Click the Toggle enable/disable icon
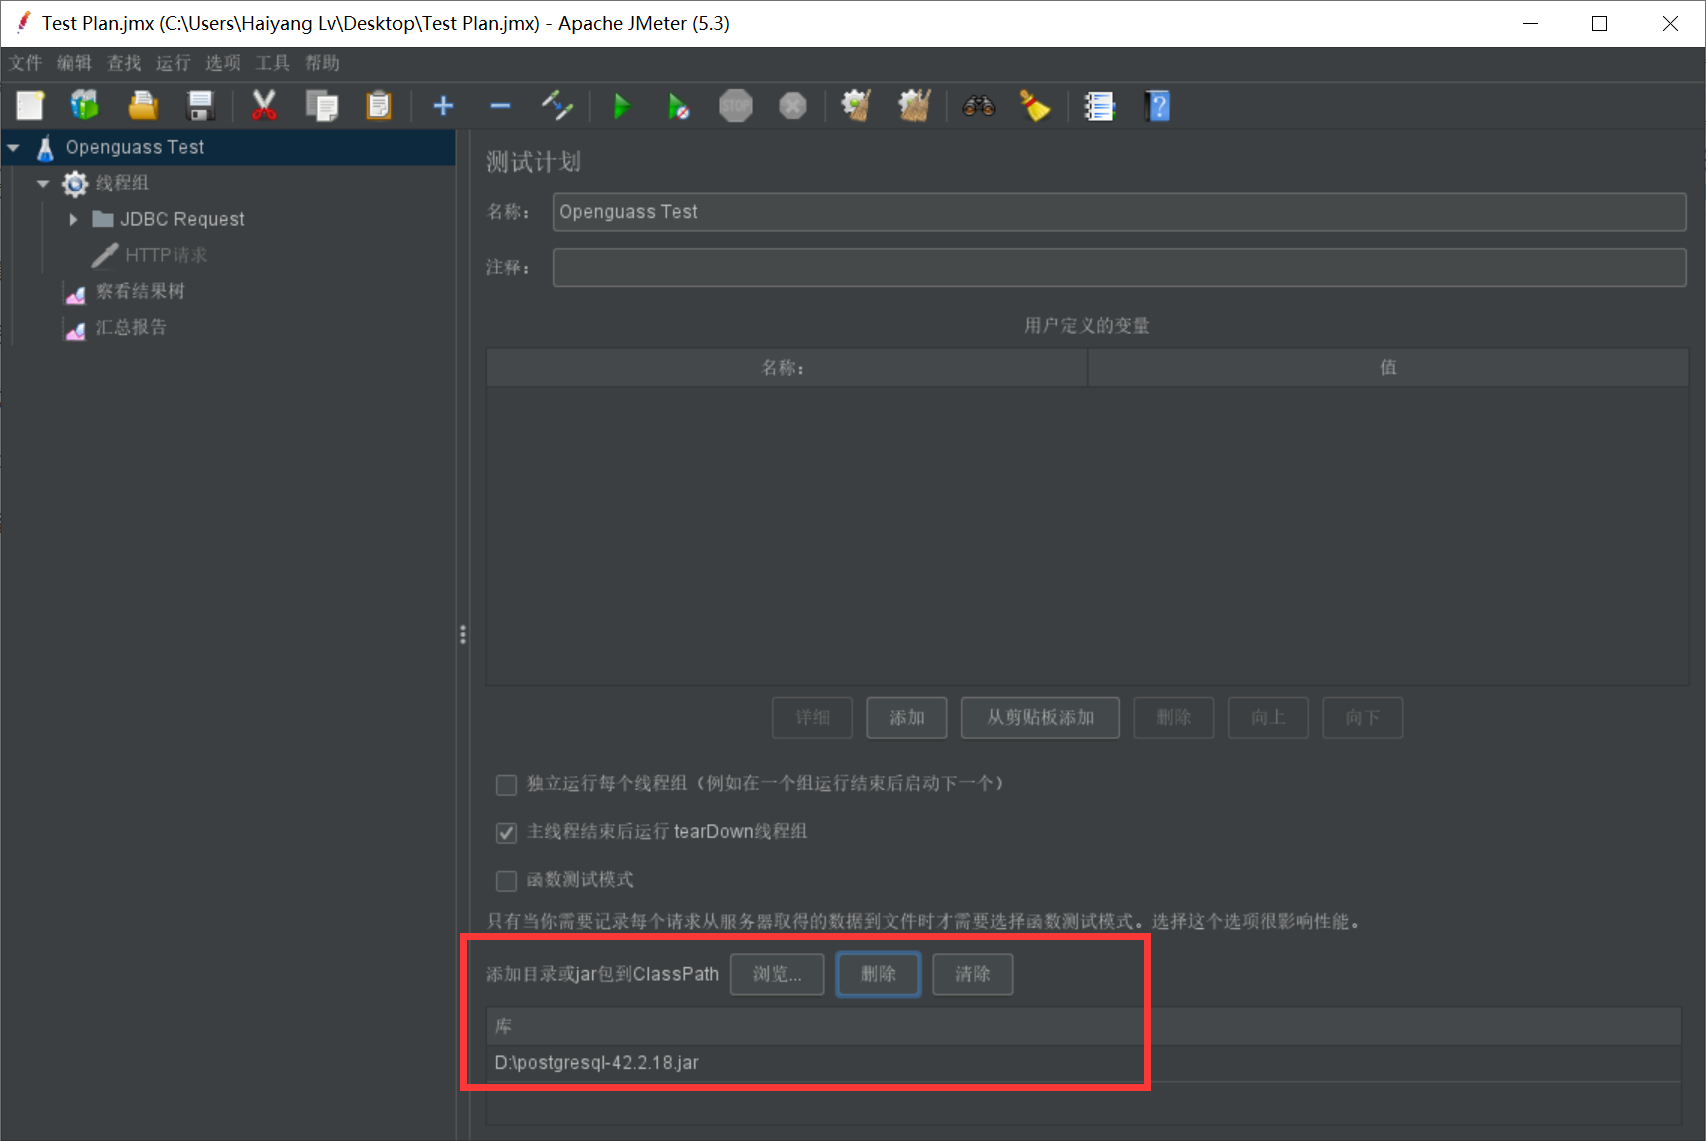 coord(557,105)
